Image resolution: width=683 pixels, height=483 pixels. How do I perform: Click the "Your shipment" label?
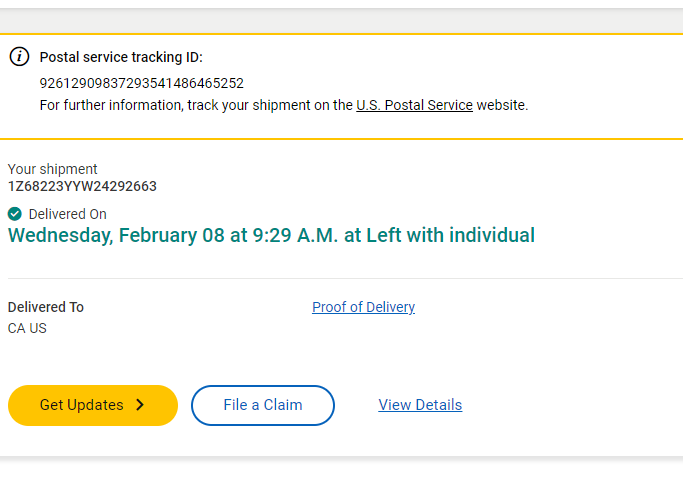point(53,169)
